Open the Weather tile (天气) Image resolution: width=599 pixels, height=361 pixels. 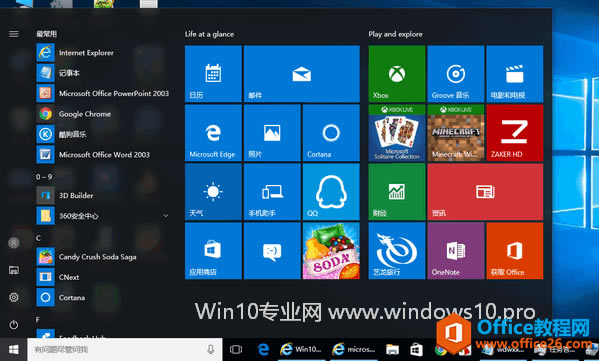(213, 192)
